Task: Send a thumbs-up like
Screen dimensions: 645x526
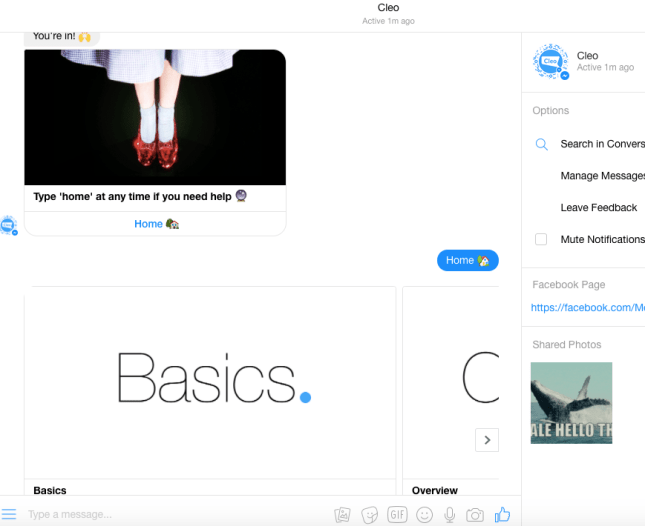Action: pos(502,514)
